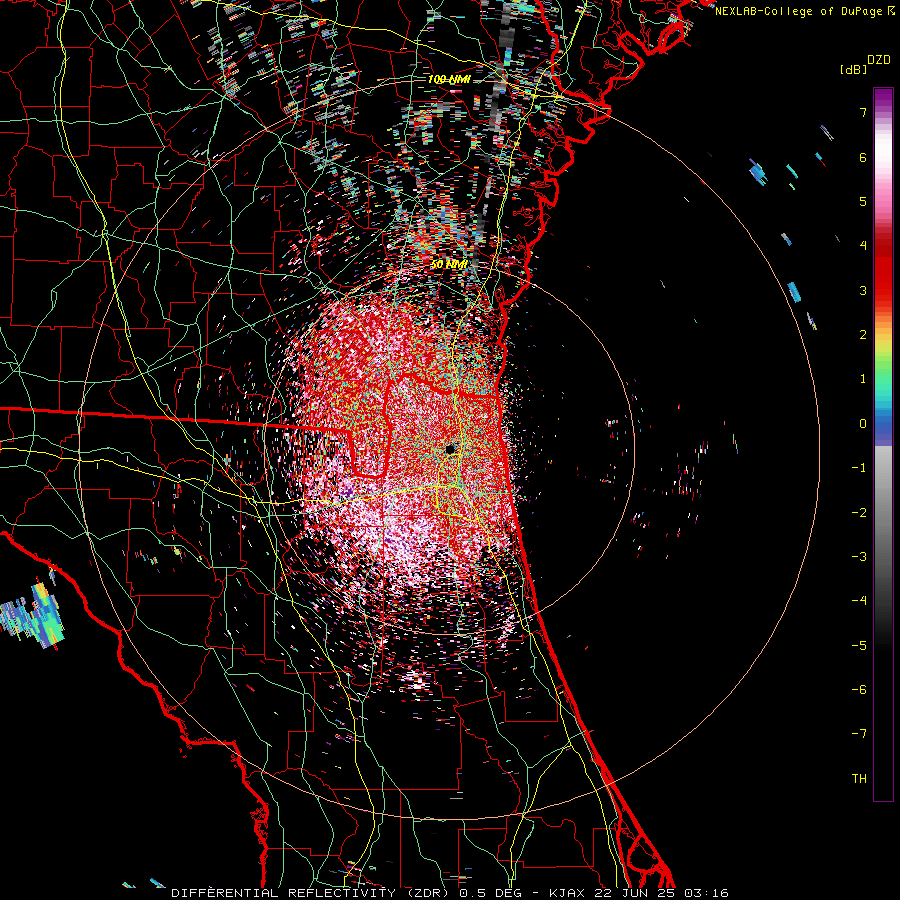Screen dimensions: 900x900
Task: Click the '-2' value on color scale
Action: pyautogui.click(x=859, y=513)
